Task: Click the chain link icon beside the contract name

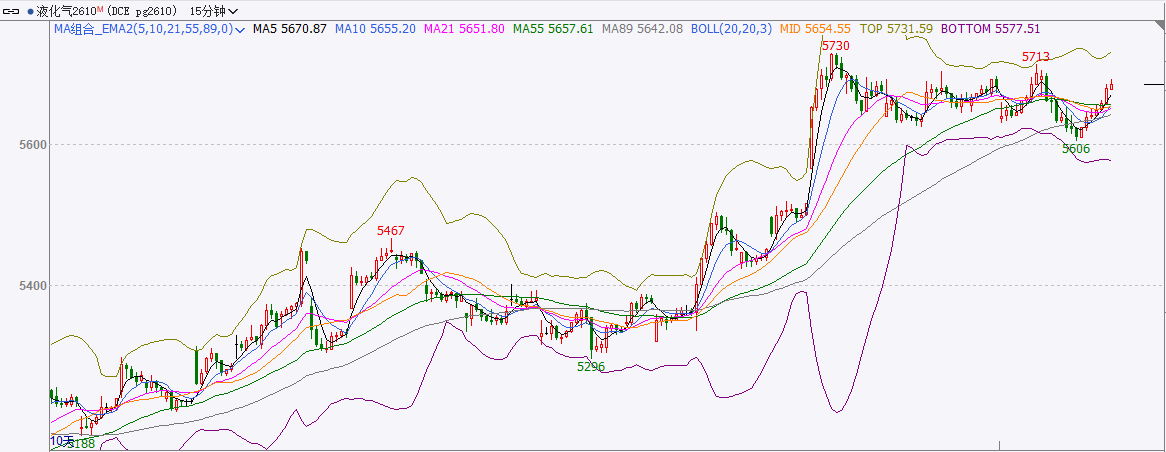Action: [12, 11]
